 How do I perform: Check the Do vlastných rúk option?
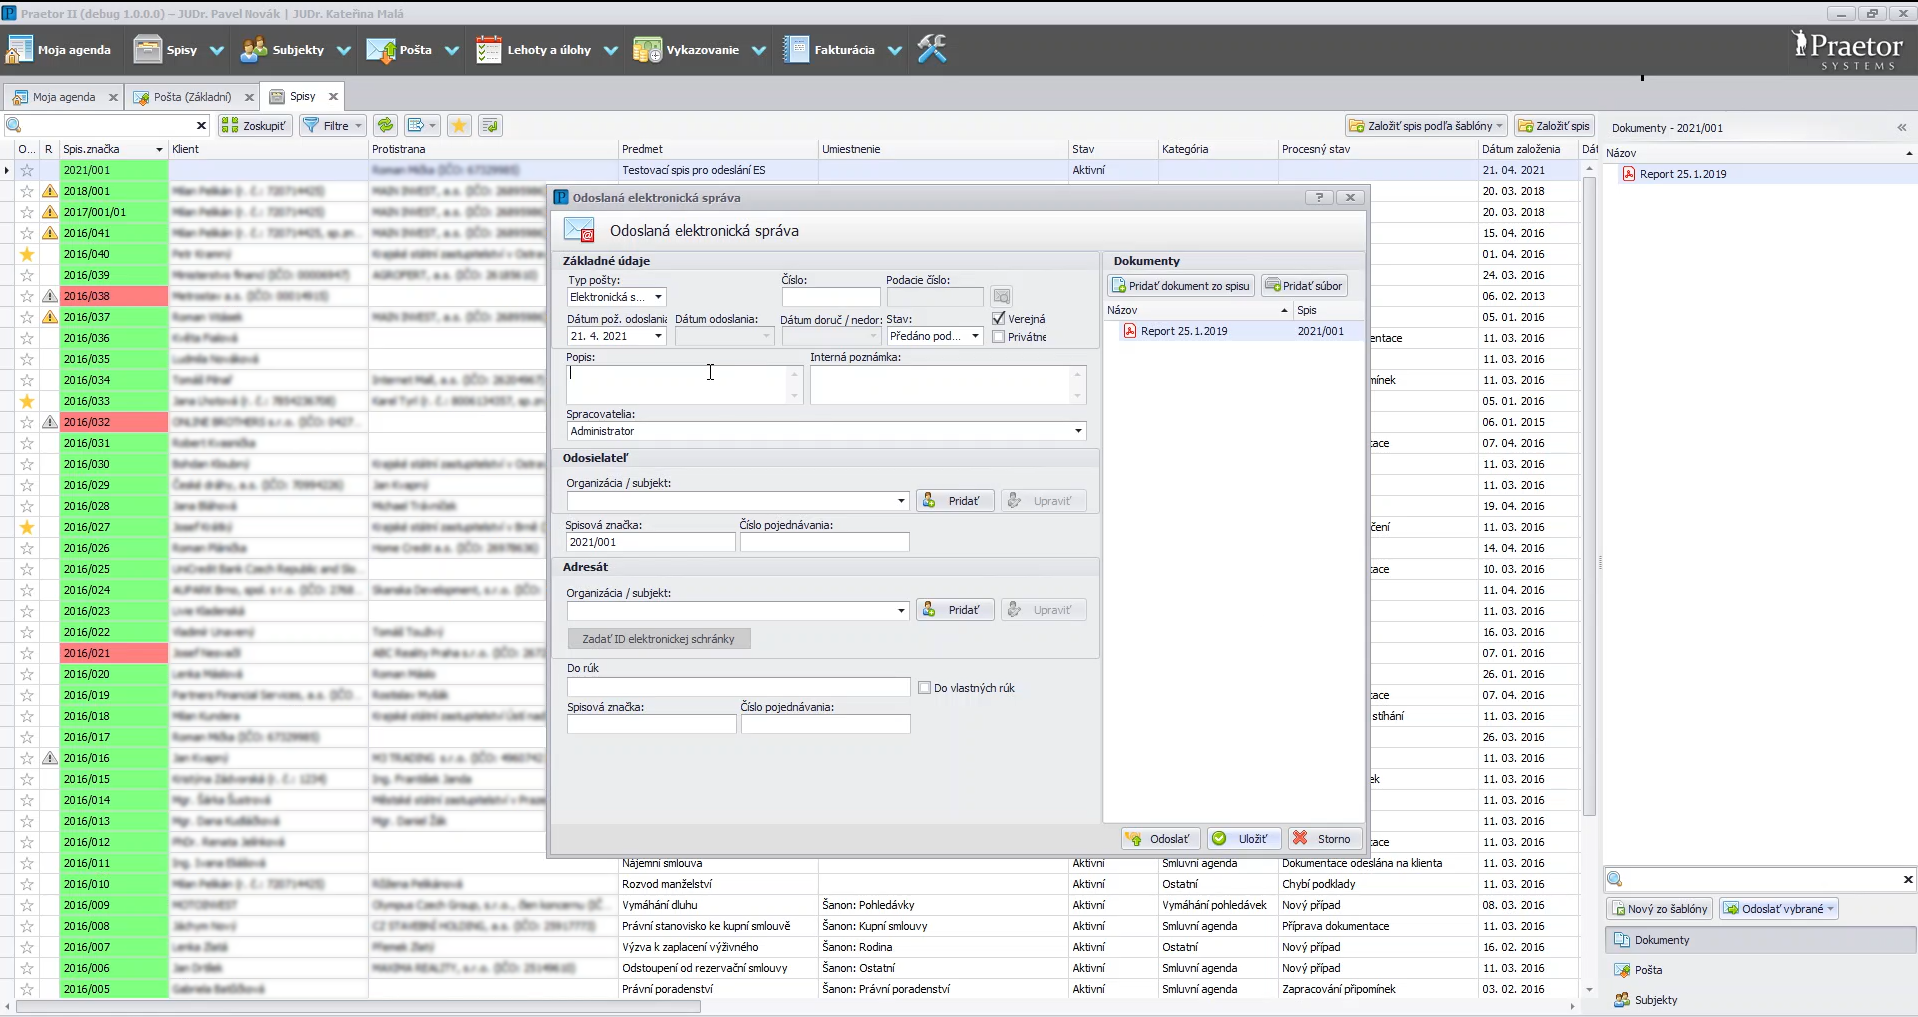[924, 688]
